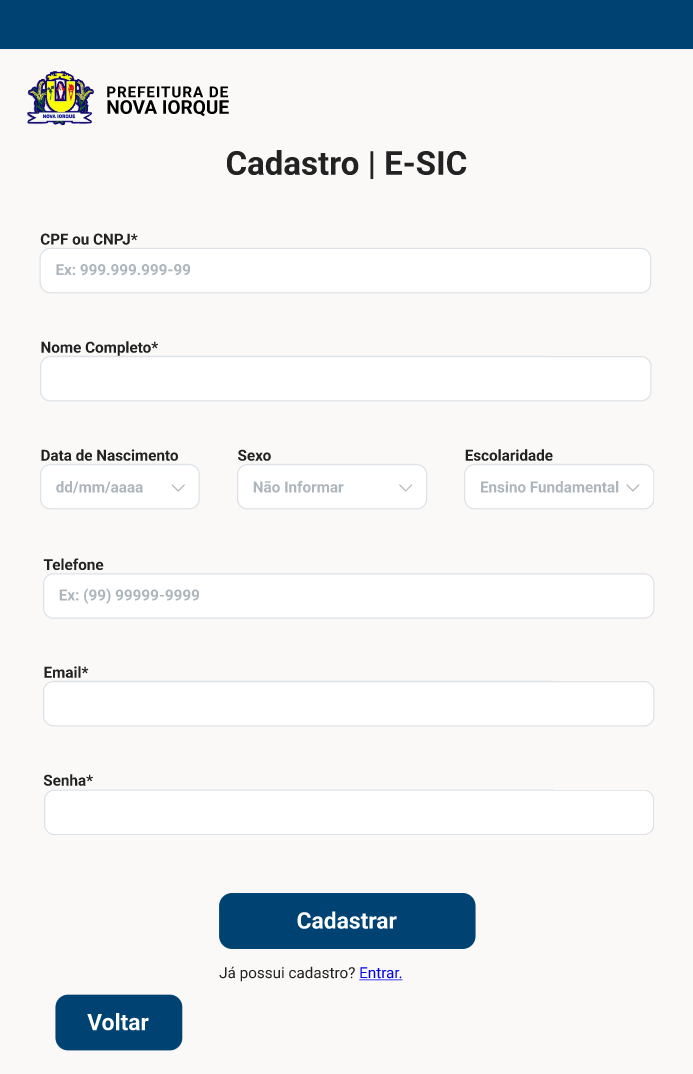Click the Nova Iorque coat of arms logo
Viewport: 693px width, 1074px height.
click(x=60, y=98)
